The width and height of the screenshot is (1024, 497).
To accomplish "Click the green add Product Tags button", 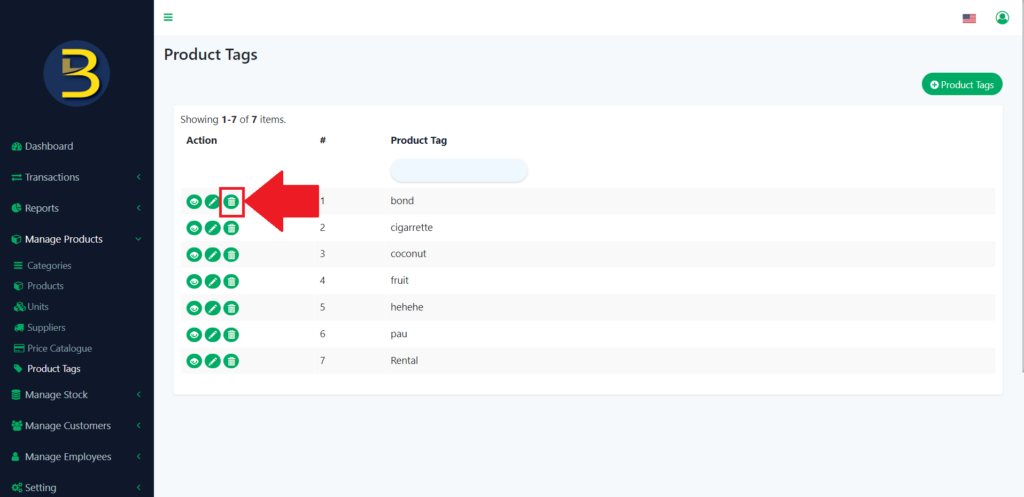I will click(x=961, y=85).
